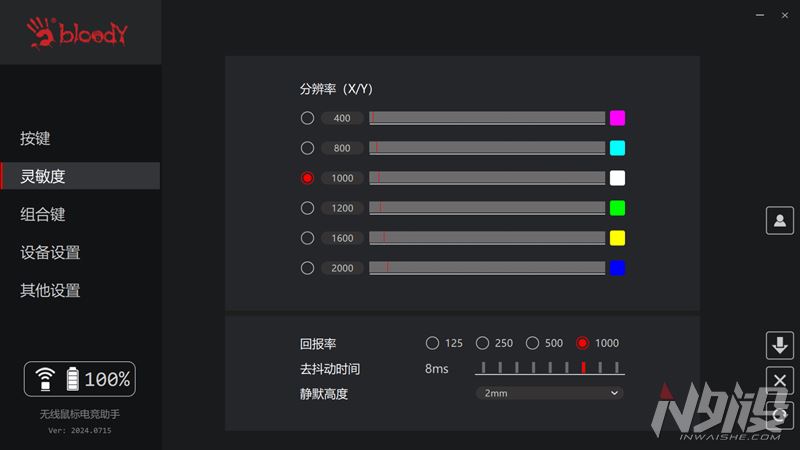Set report rate to 500
The image size is (800, 450).
532,343
